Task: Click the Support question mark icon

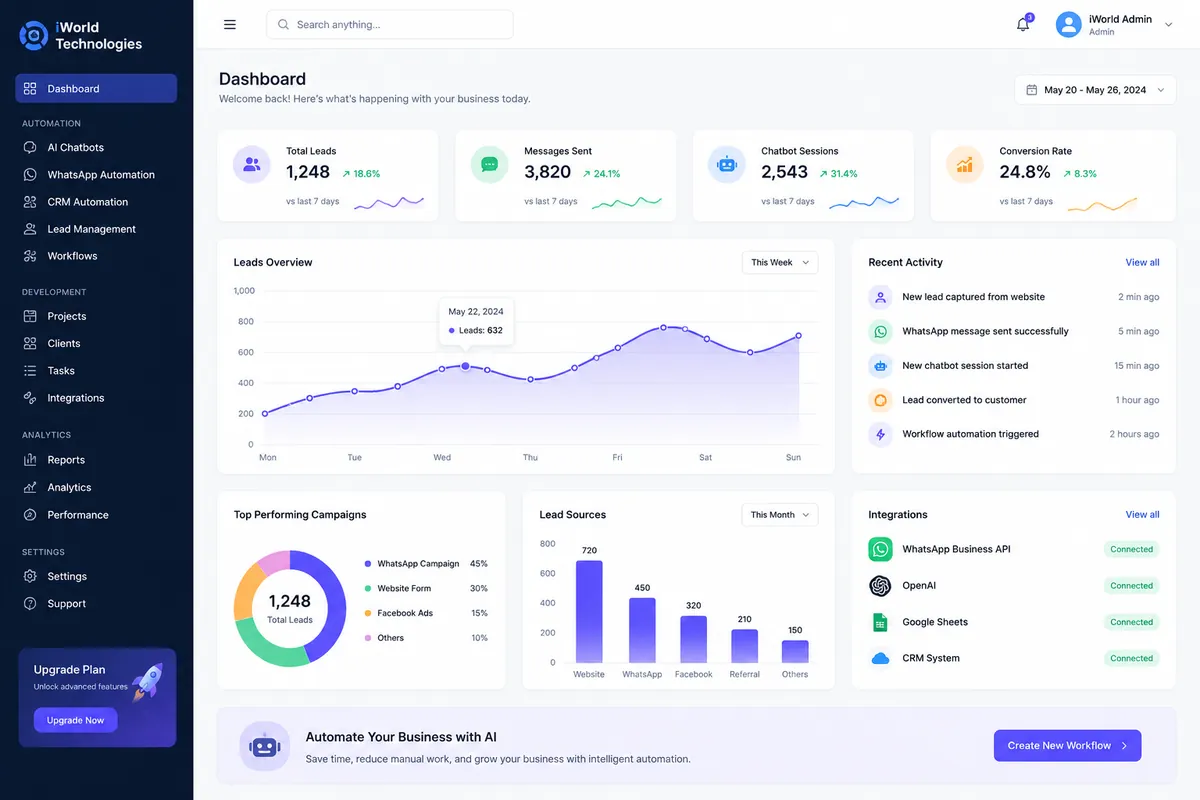Action: coord(30,604)
